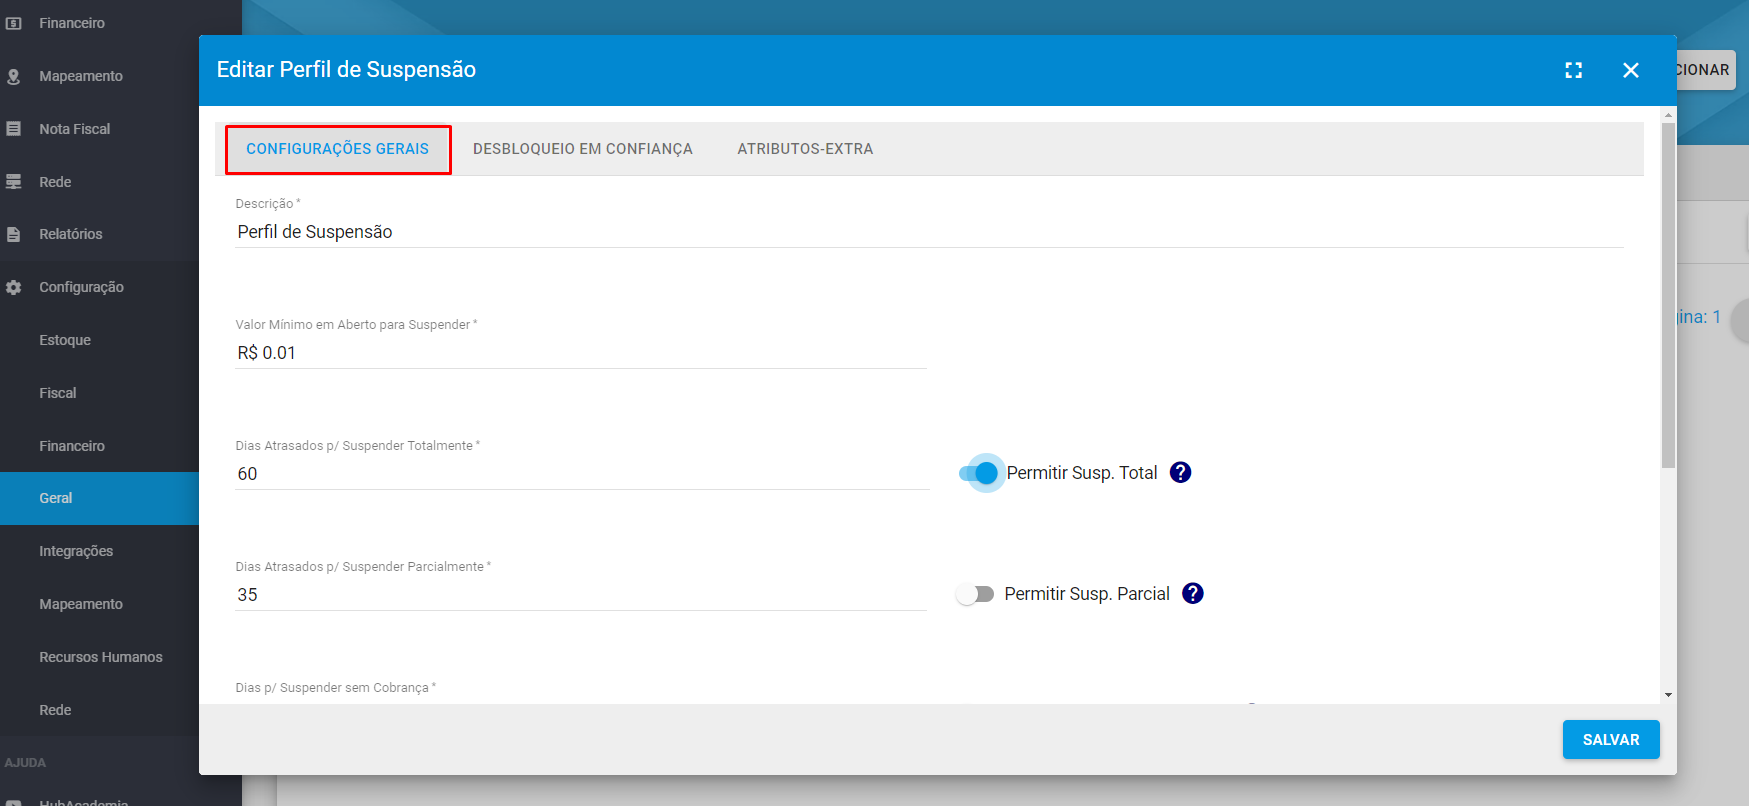Click the Rede network icon in sidebar

point(14,182)
